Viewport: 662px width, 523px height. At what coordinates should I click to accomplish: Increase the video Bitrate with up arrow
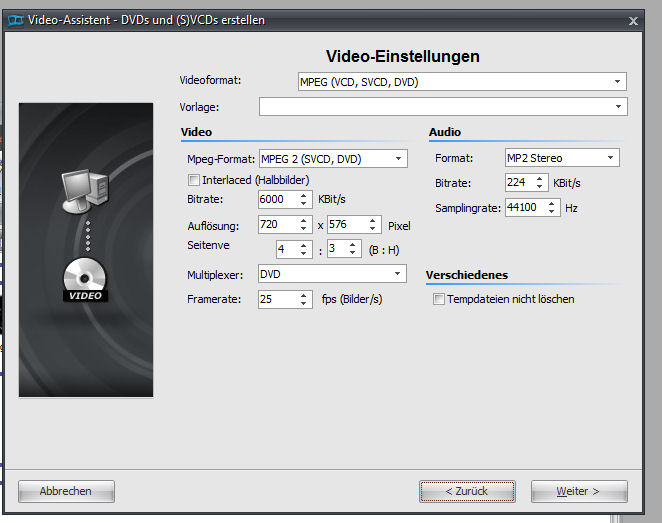click(305, 196)
